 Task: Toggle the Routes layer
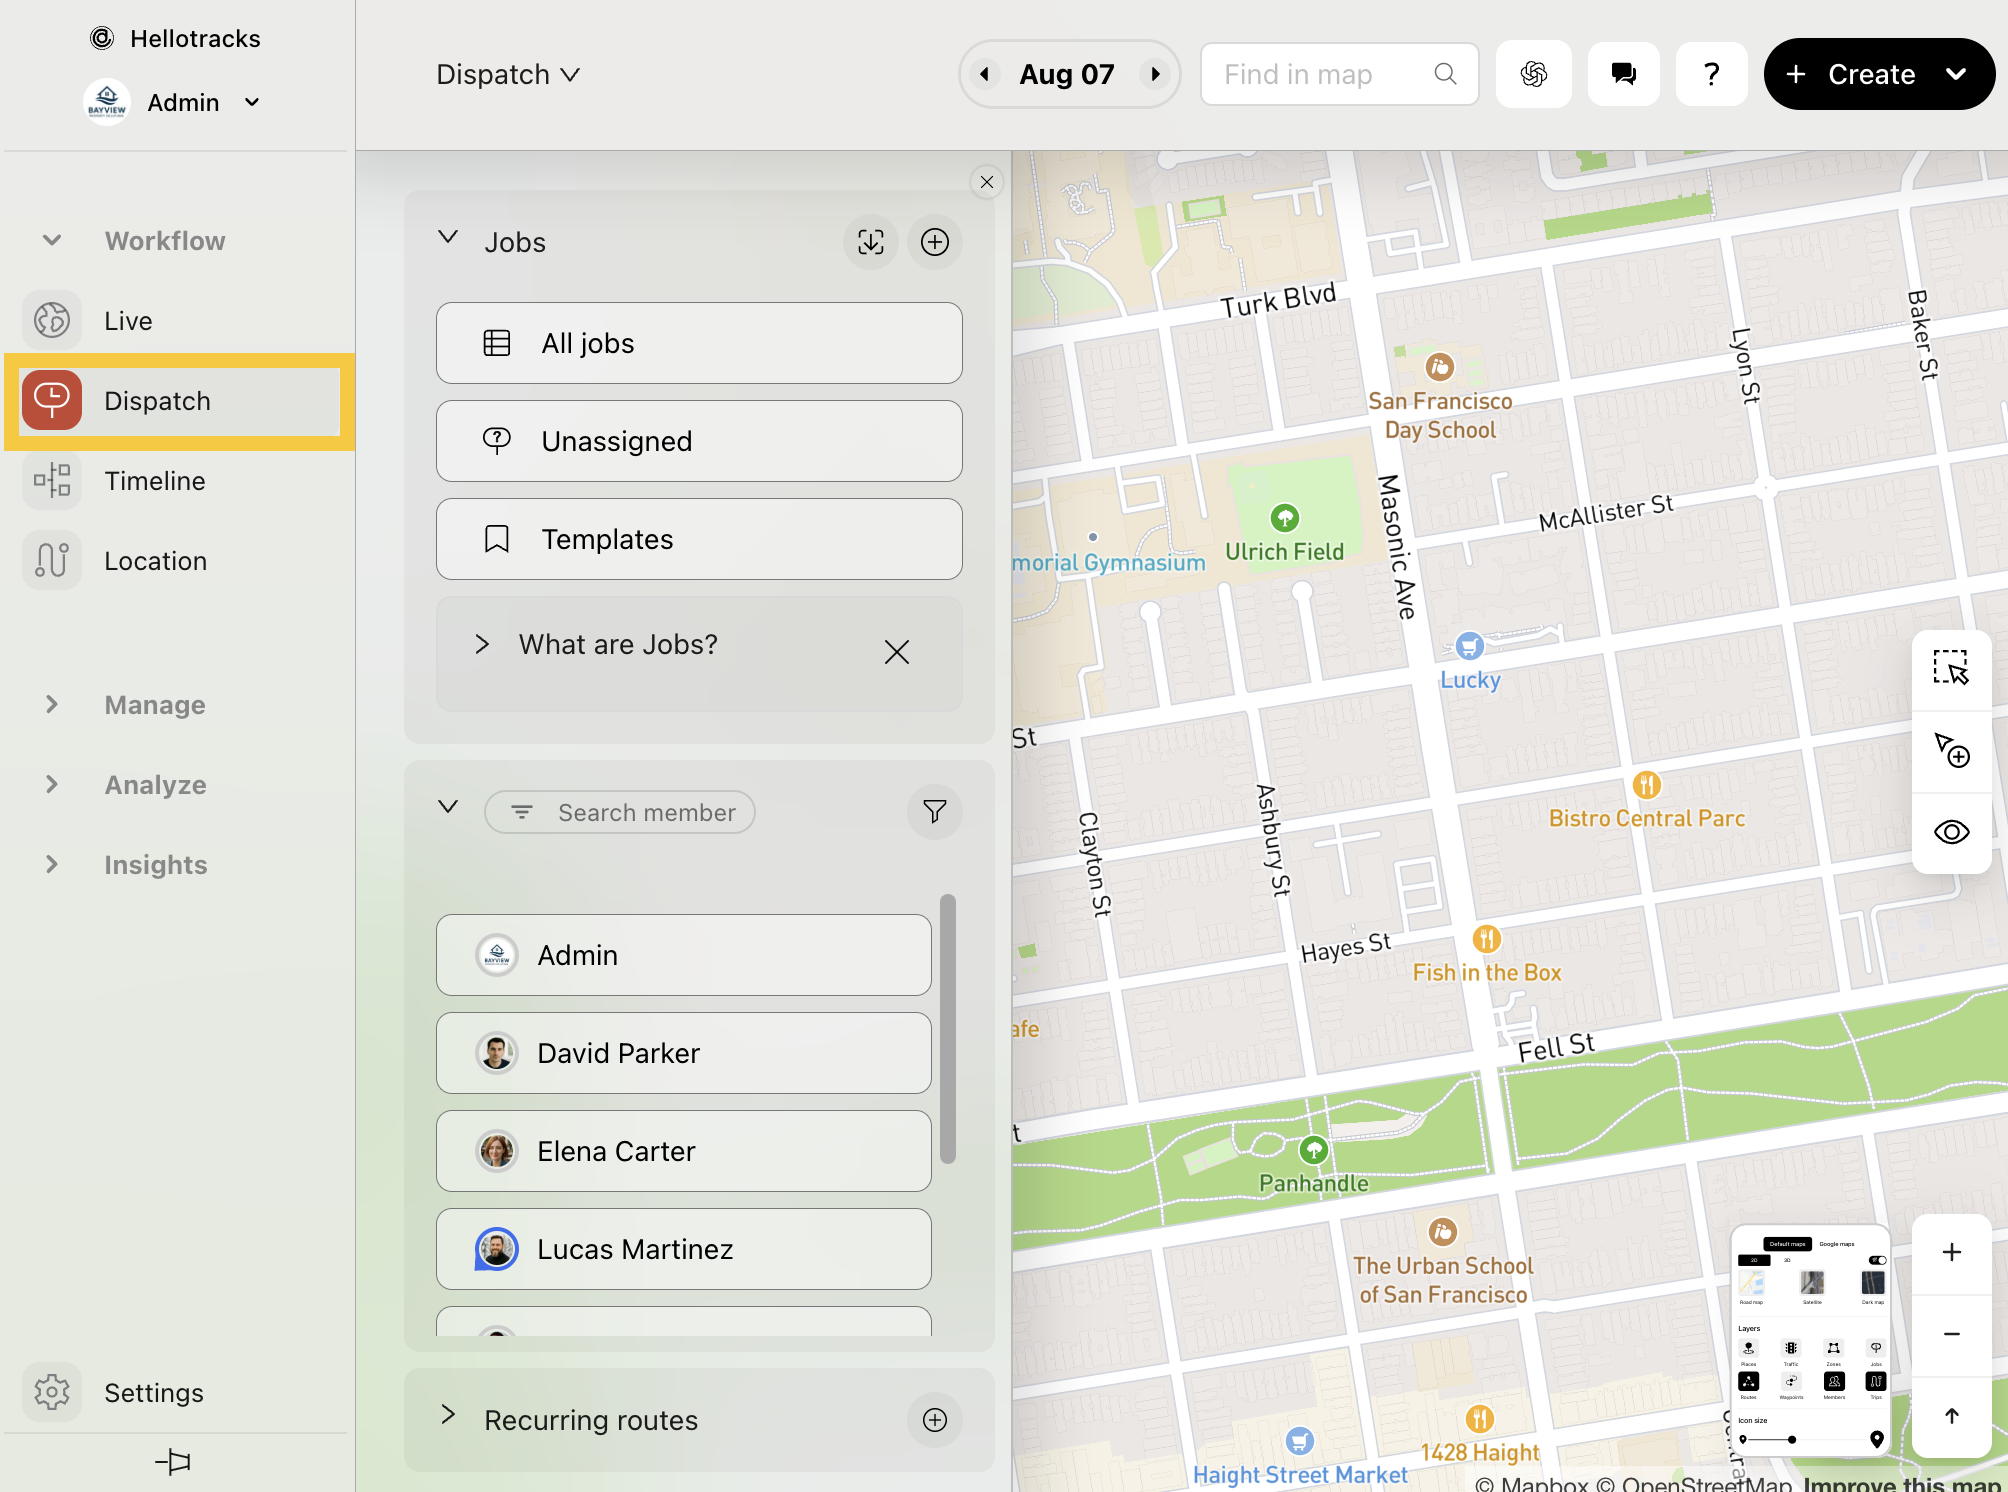1749,1381
